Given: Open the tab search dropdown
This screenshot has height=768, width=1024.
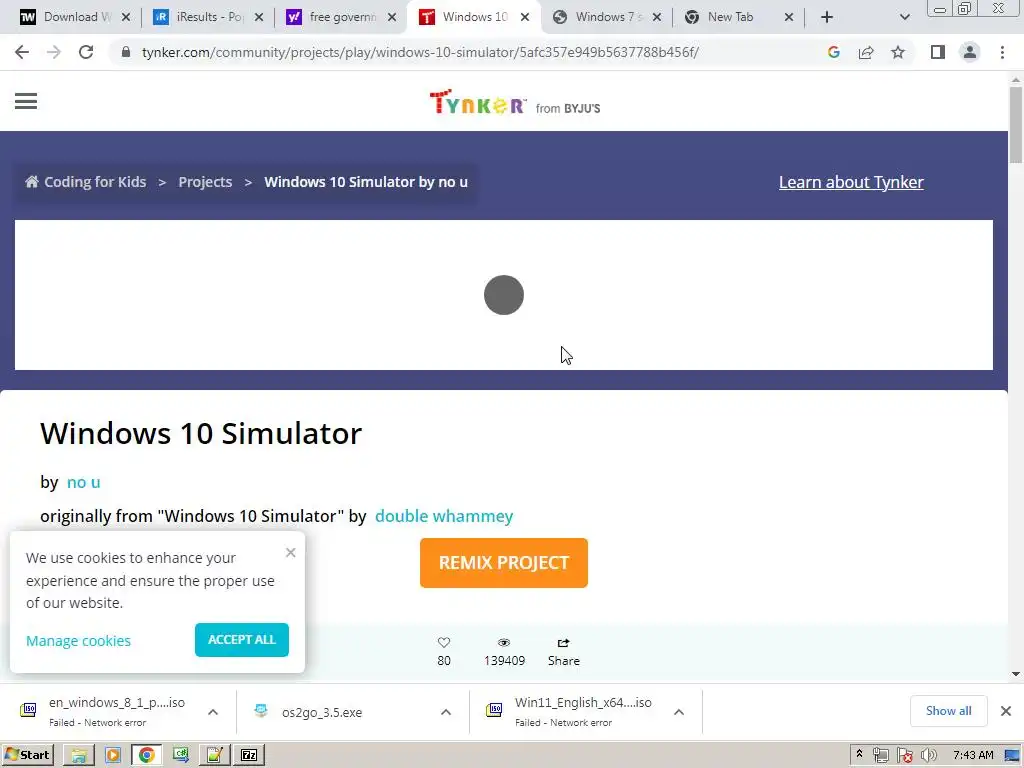Looking at the screenshot, I should [x=904, y=17].
